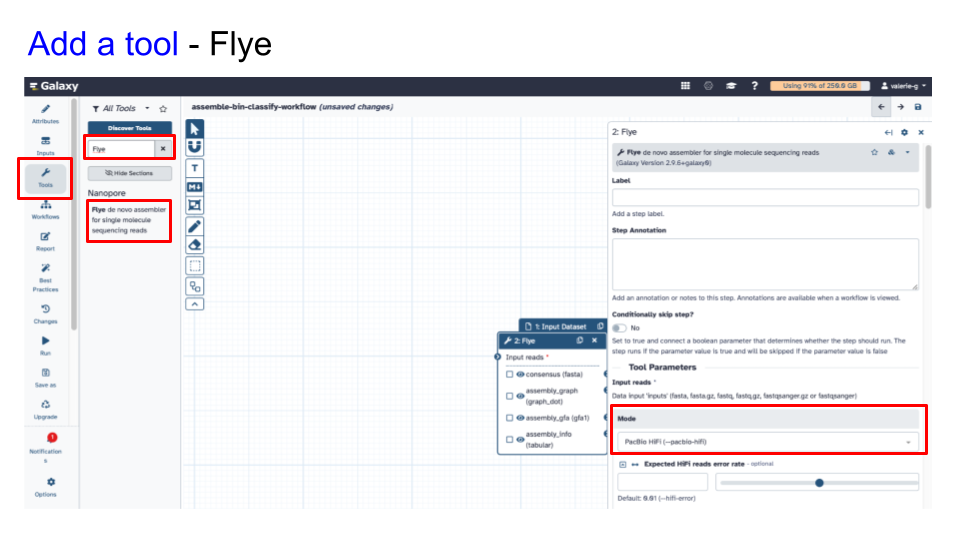
Task: Open the valerie-g user menu
Action: click(903, 86)
